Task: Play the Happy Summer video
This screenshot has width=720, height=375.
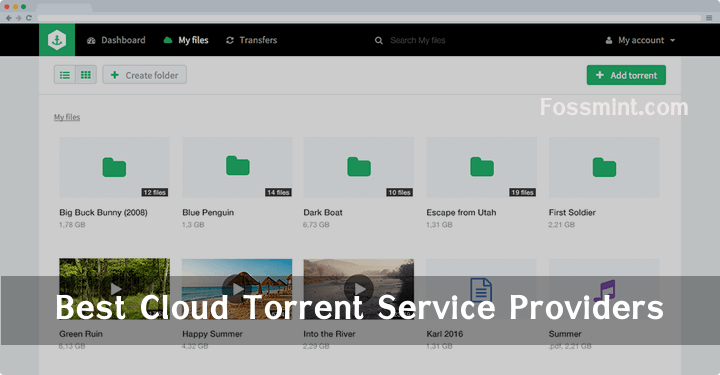Action: (237, 289)
